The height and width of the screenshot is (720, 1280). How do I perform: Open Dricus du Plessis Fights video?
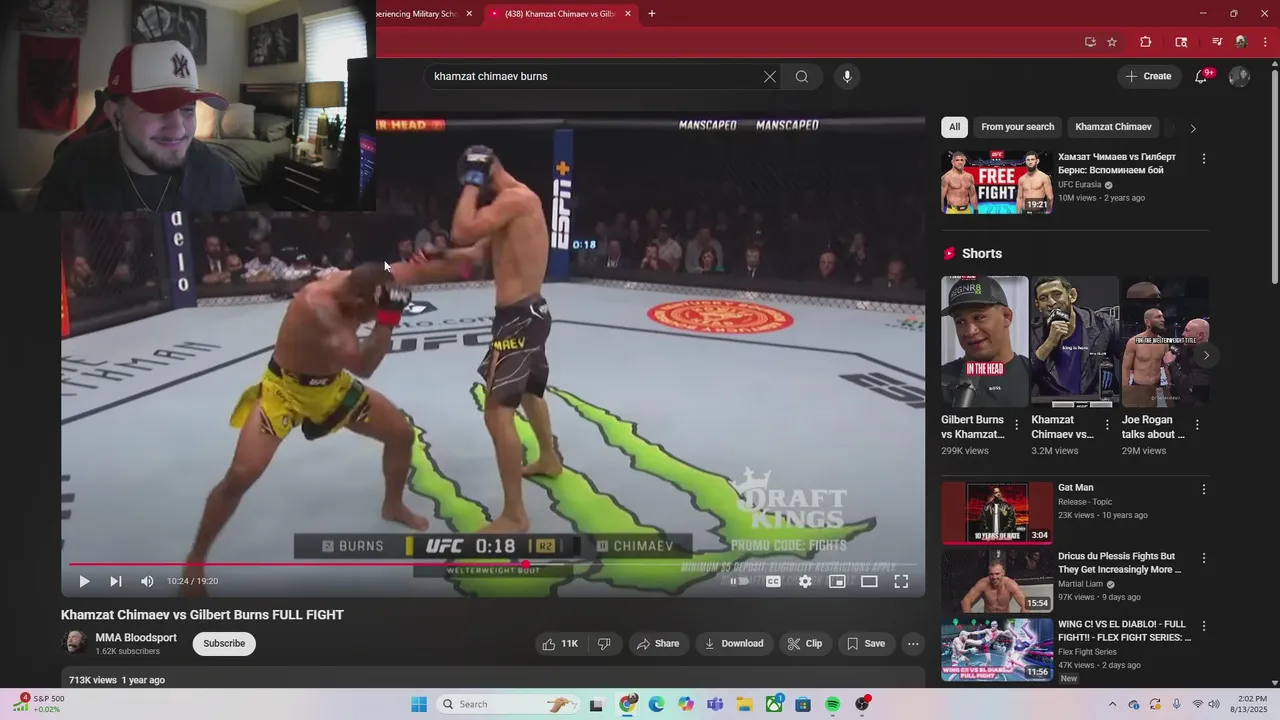pos(1119,563)
